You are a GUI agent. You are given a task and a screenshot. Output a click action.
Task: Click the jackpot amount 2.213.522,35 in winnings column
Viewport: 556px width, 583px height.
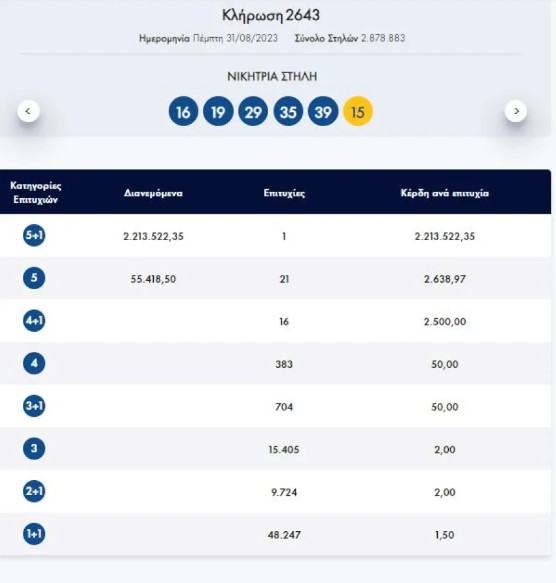(x=445, y=236)
